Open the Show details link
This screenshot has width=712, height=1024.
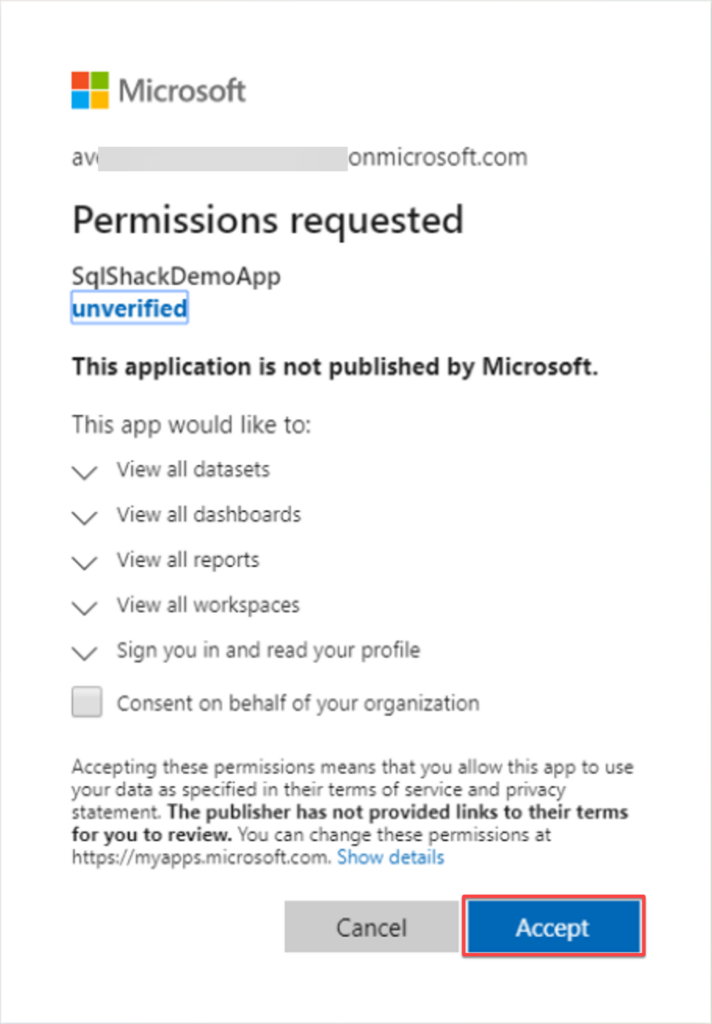[x=390, y=857]
